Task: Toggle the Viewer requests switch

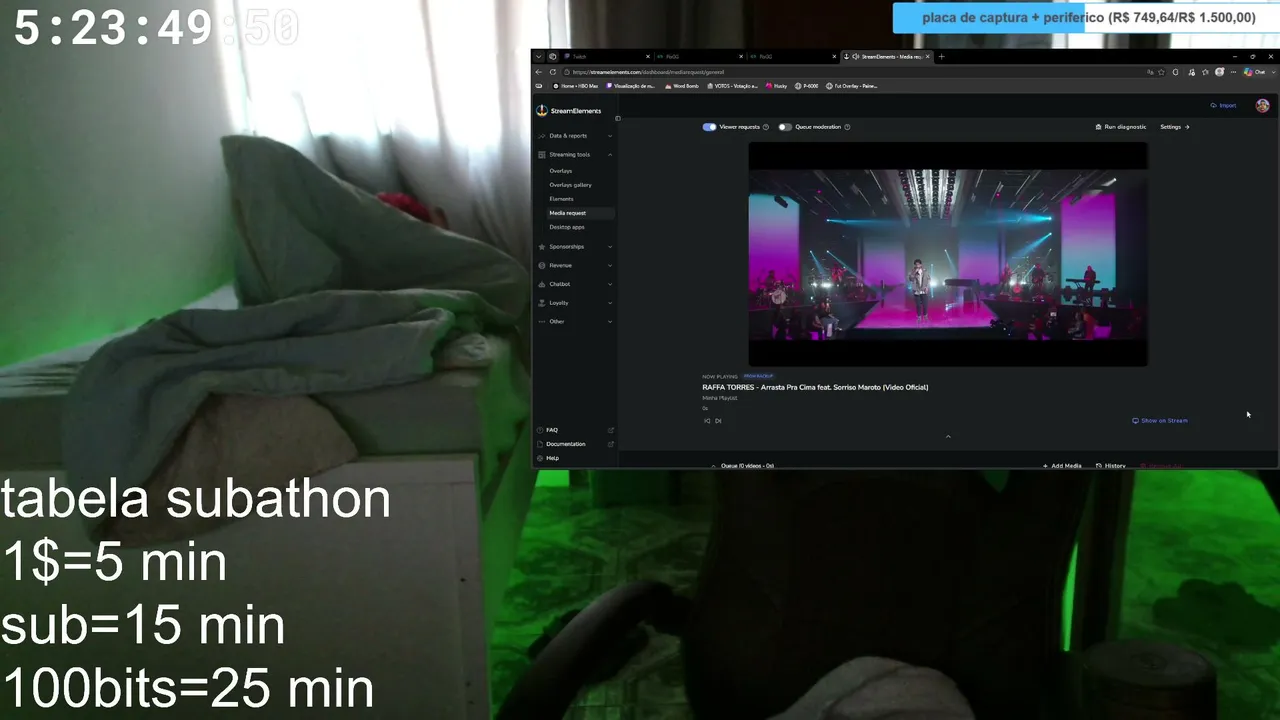Action: [709, 127]
